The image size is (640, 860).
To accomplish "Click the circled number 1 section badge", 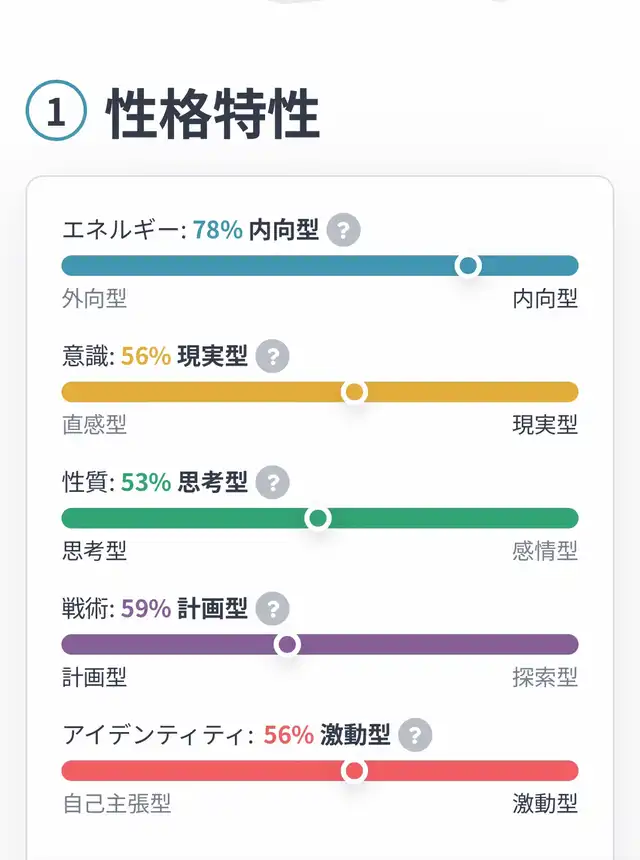I will pos(56,113).
